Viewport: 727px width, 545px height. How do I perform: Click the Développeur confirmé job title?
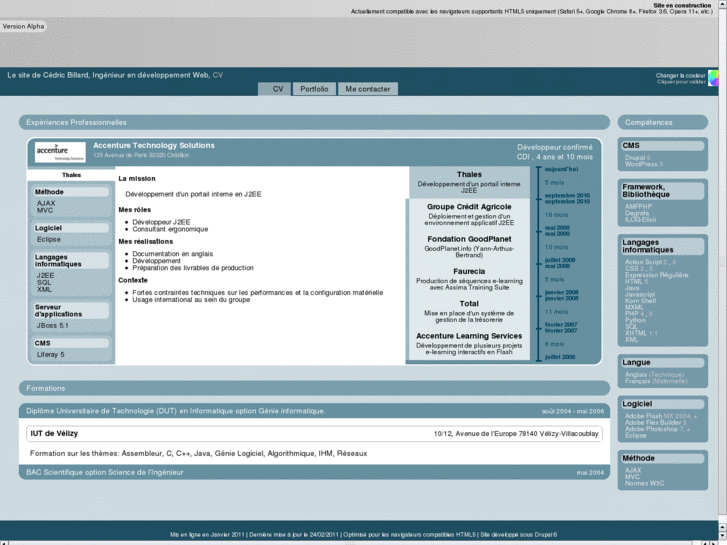(x=555, y=147)
